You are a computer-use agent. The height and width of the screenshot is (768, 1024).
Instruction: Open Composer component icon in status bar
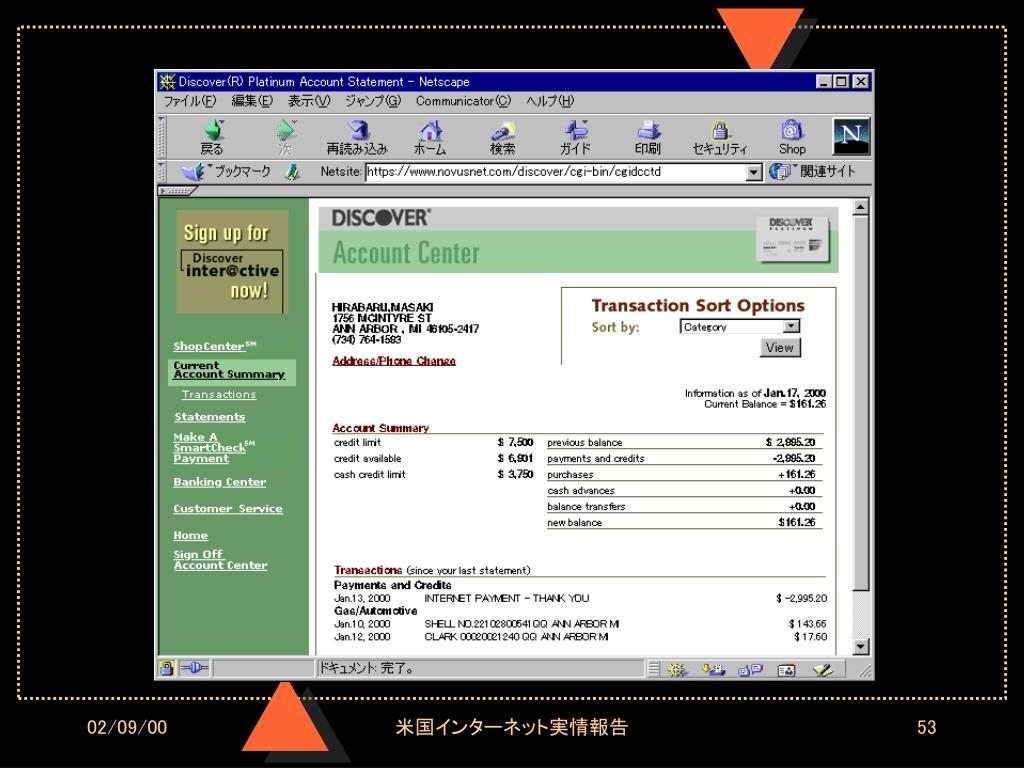[x=822, y=669]
